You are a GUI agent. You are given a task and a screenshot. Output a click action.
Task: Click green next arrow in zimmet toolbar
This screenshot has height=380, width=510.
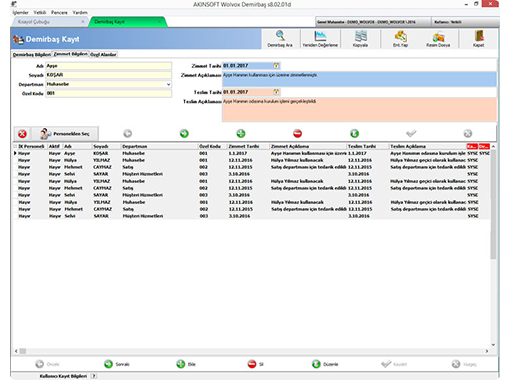pos(184,134)
